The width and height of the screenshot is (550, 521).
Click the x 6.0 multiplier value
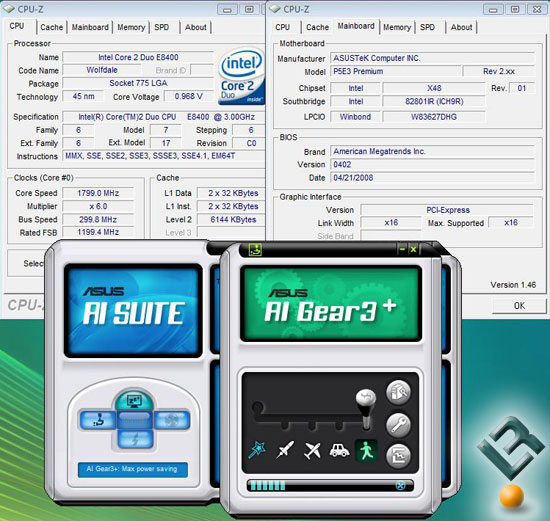[98, 206]
